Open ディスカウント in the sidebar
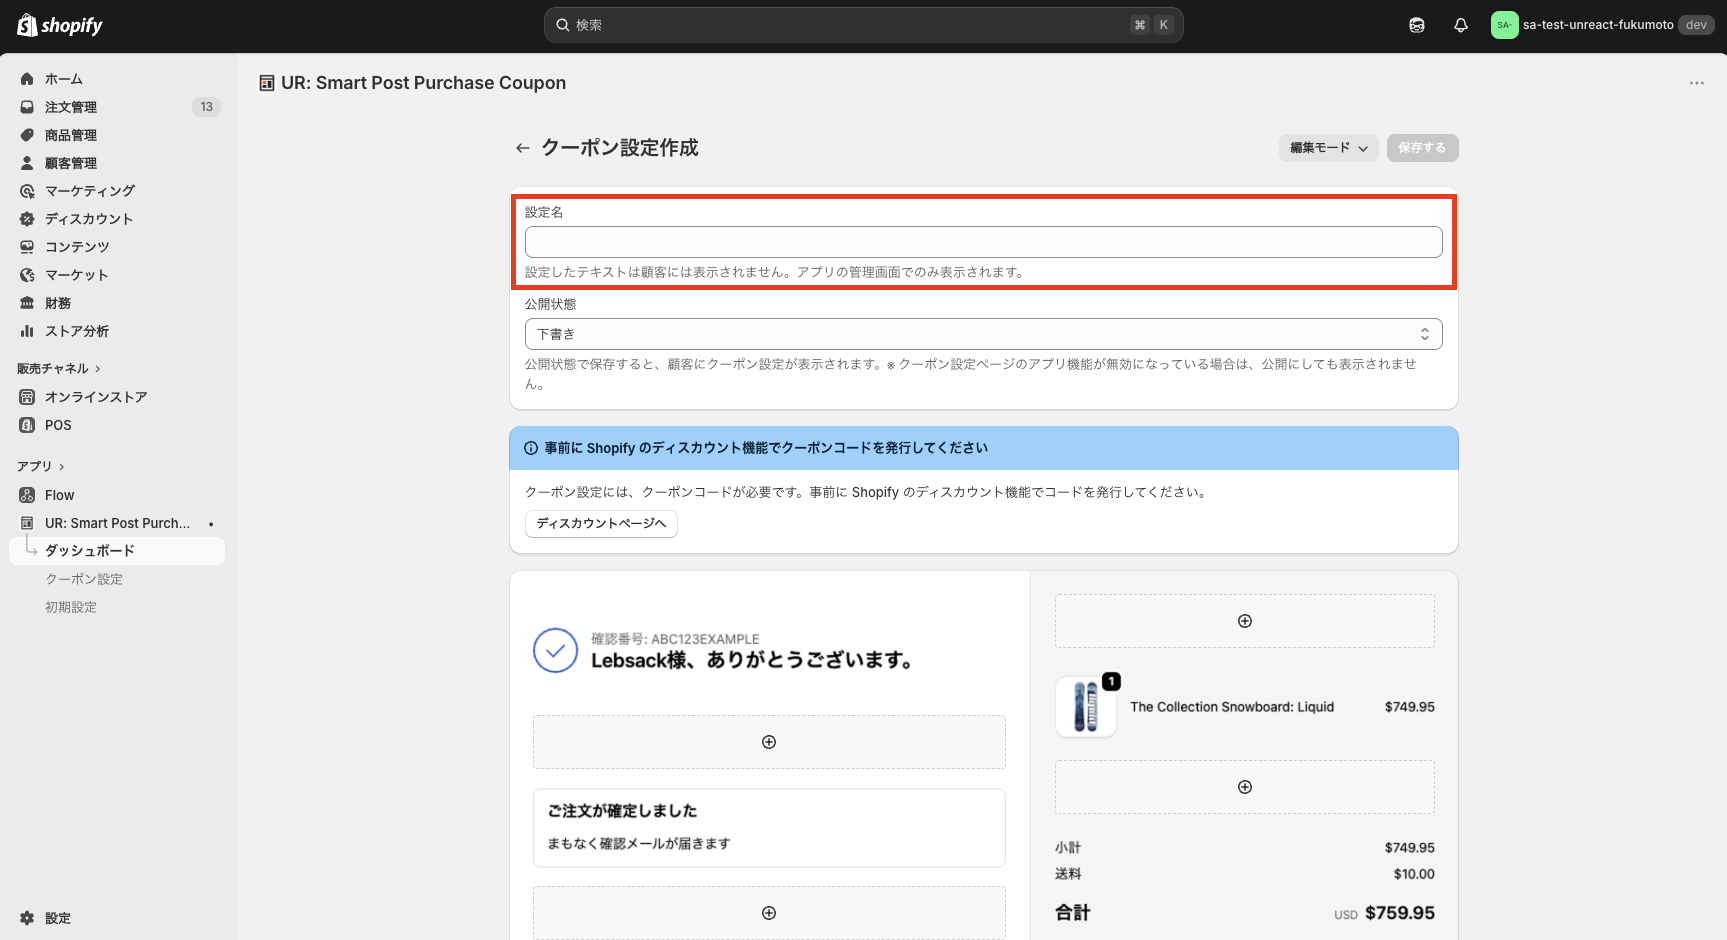1727x940 pixels. (x=89, y=219)
